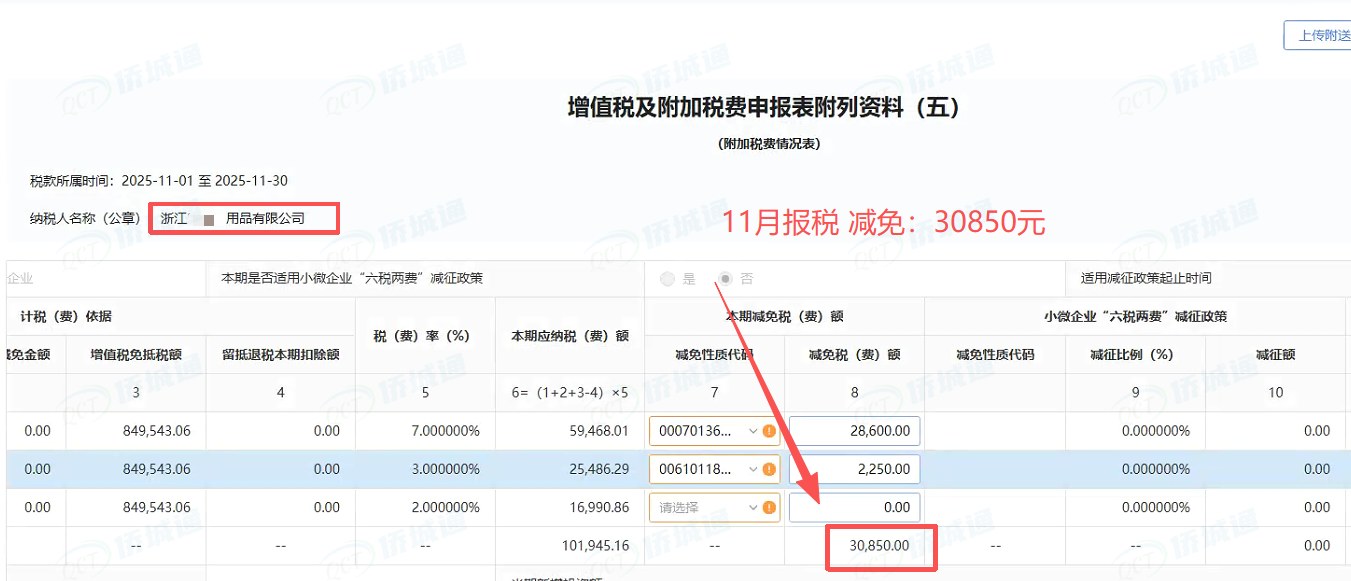Viewport: 1351px width, 581px height.
Task: Click the 小微企业“六税两费”减征政策 header
Action: [x=1135, y=316]
